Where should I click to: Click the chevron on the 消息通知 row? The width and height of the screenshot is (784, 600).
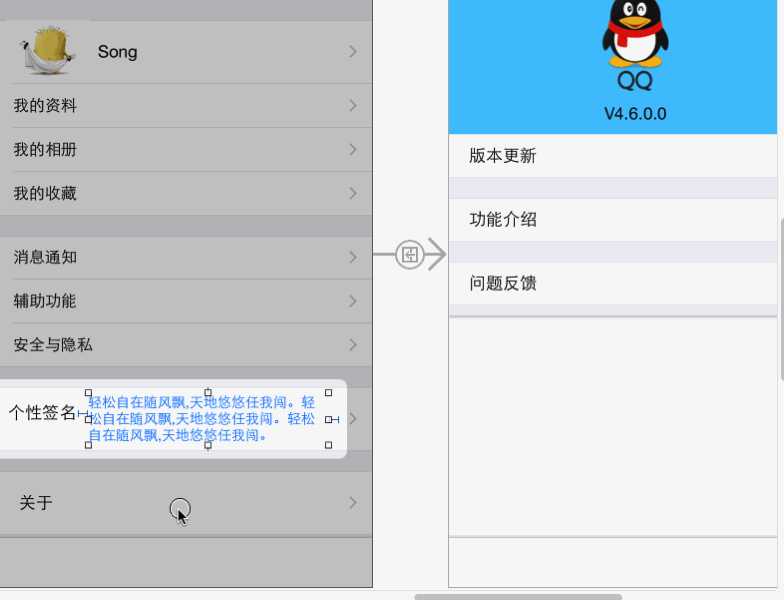353,257
